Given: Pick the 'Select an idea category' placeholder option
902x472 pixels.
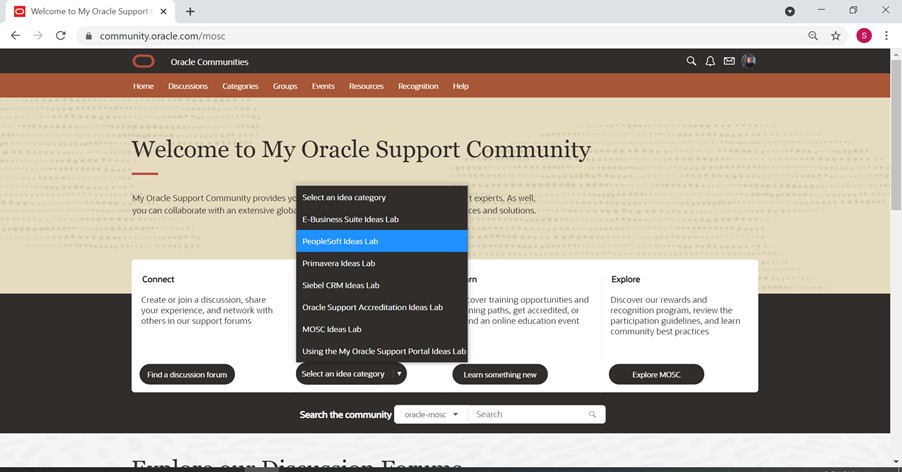Looking at the screenshot, I should tap(381, 197).
